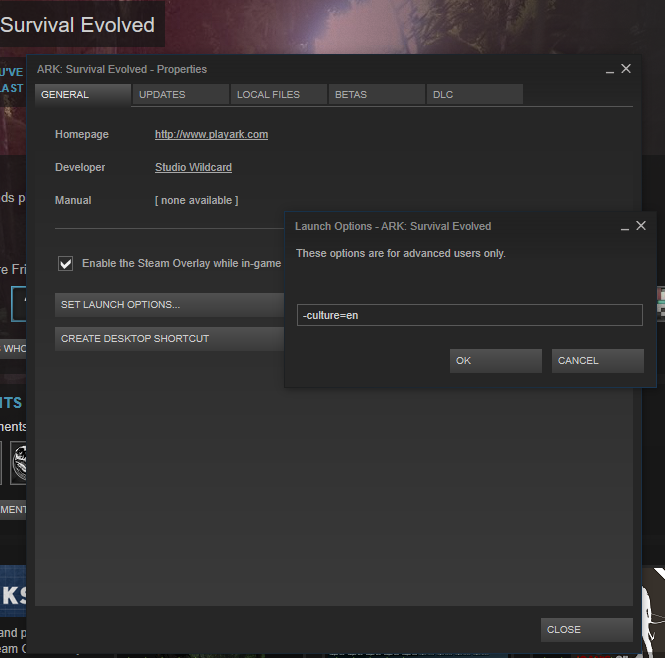
Task: Toggle Enable the Steam Overlay checkbox
Action: 66,263
